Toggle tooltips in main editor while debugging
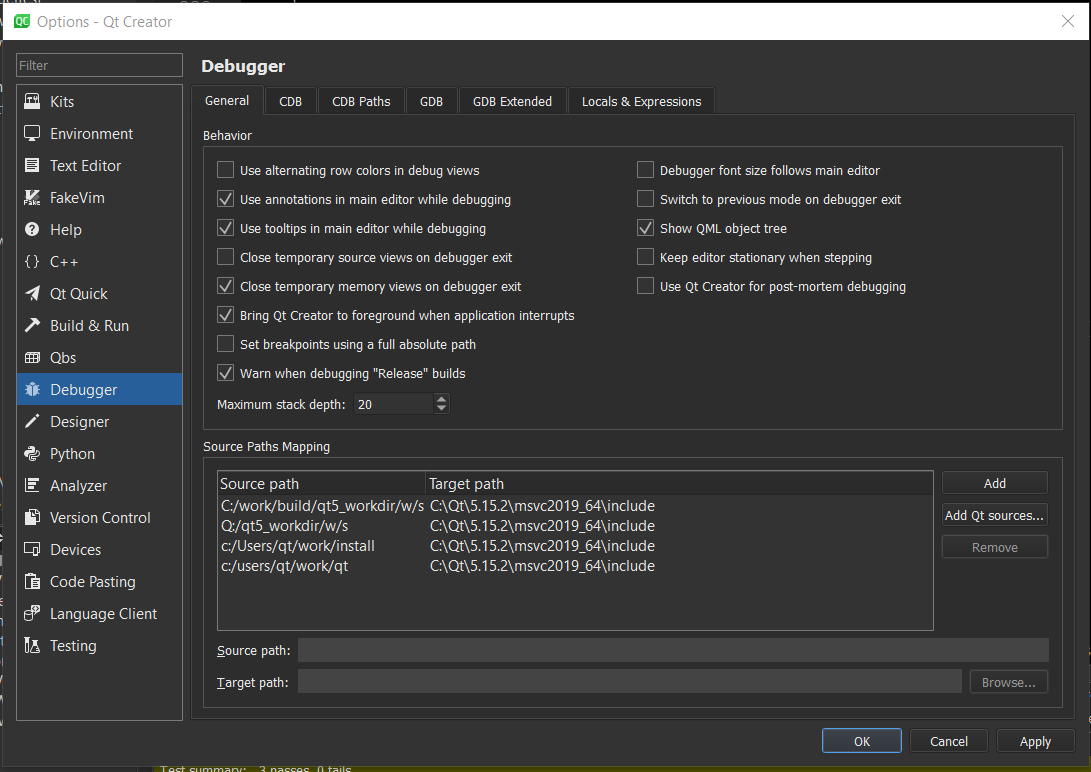 225,228
